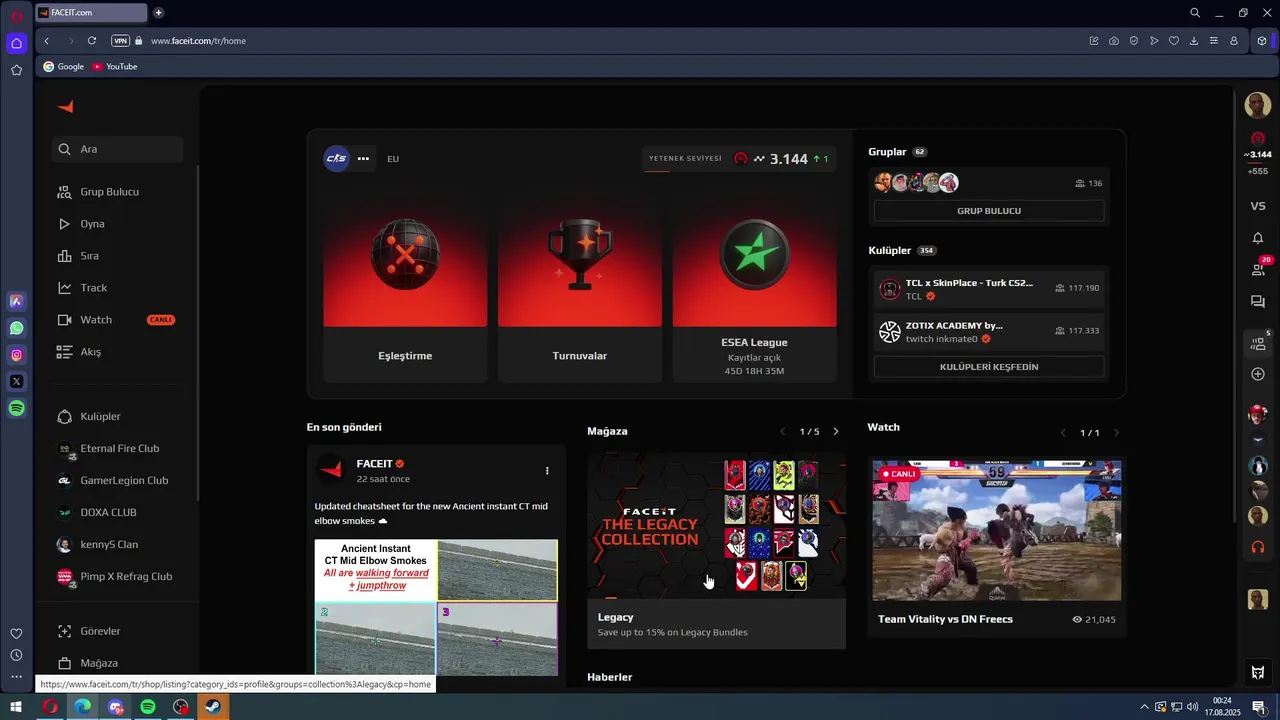1280x720 pixels.
Task: Open Mağaza in the sidebar
Action: point(99,663)
